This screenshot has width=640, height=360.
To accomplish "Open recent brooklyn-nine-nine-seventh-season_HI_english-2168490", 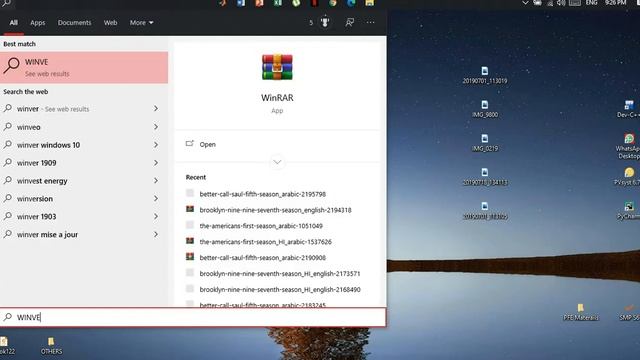I will tap(280, 290).
